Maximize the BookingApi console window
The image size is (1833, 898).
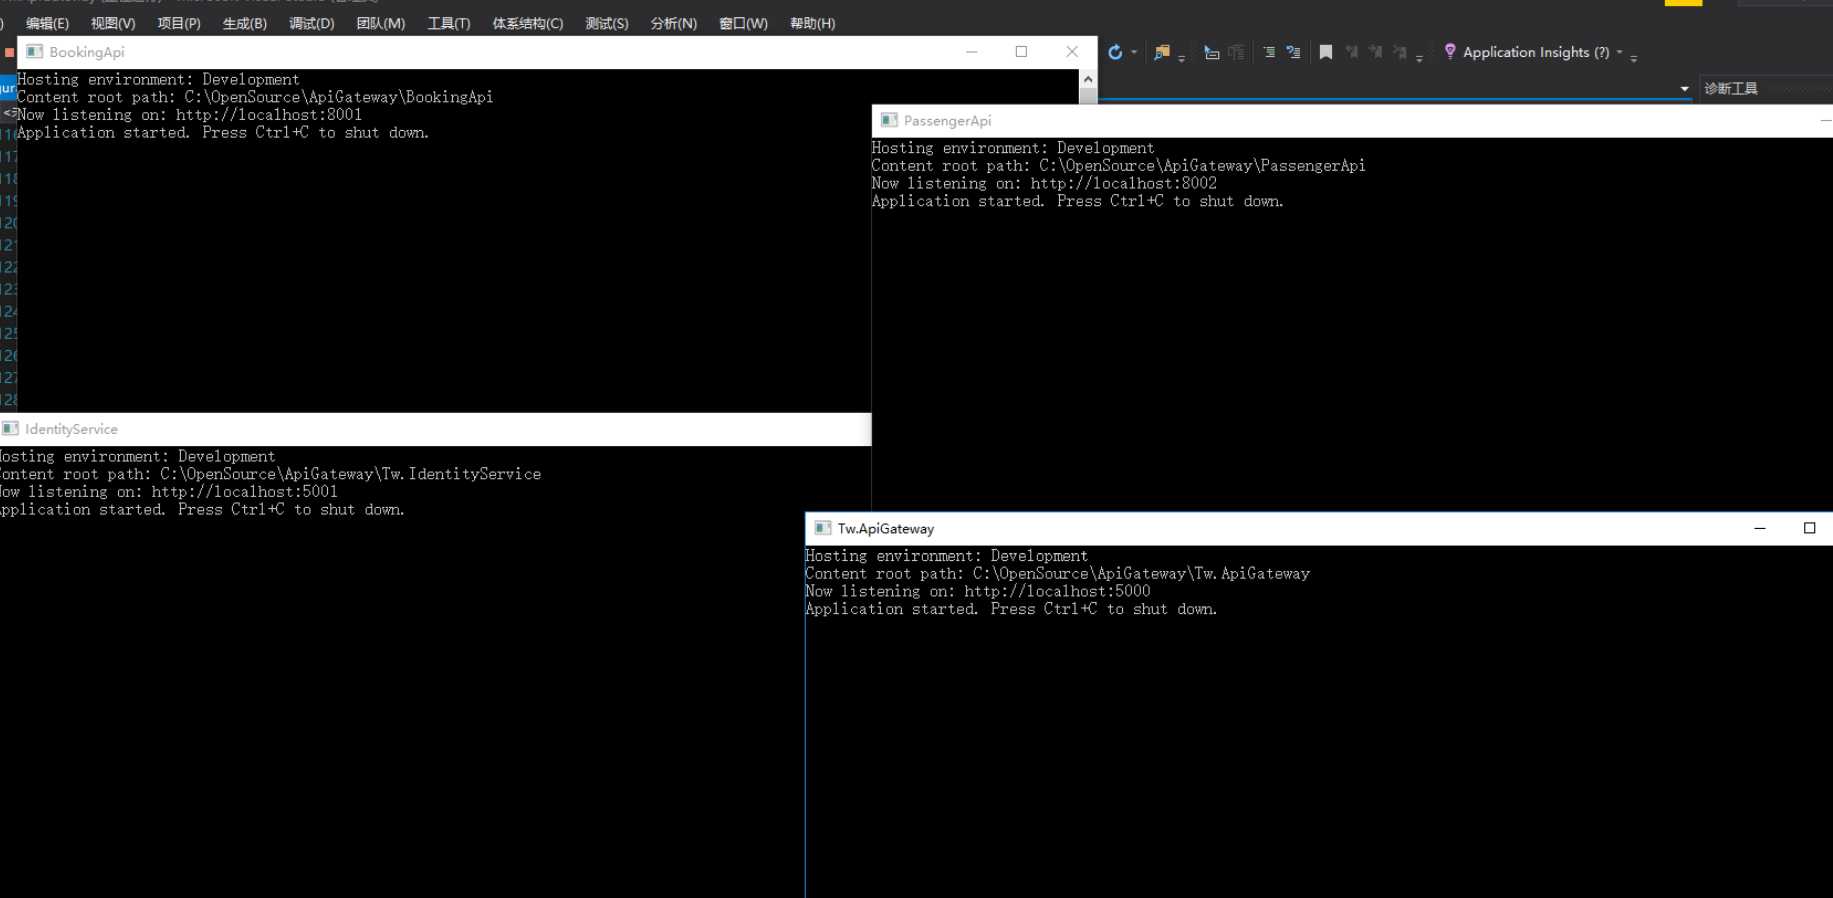[x=1021, y=52]
